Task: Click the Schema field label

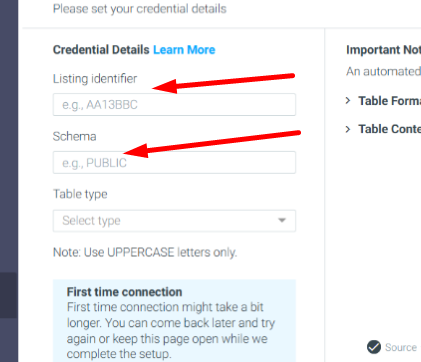Action: (x=75, y=136)
